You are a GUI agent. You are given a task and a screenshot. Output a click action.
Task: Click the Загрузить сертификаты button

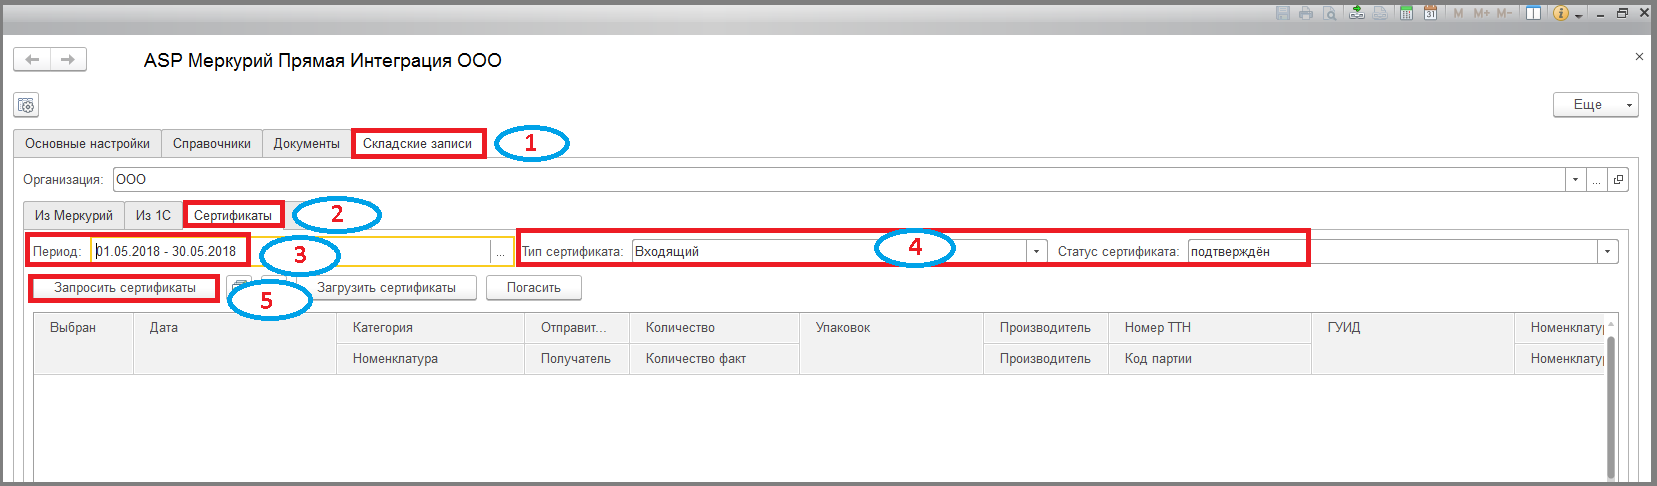click(x=386, y=288)
